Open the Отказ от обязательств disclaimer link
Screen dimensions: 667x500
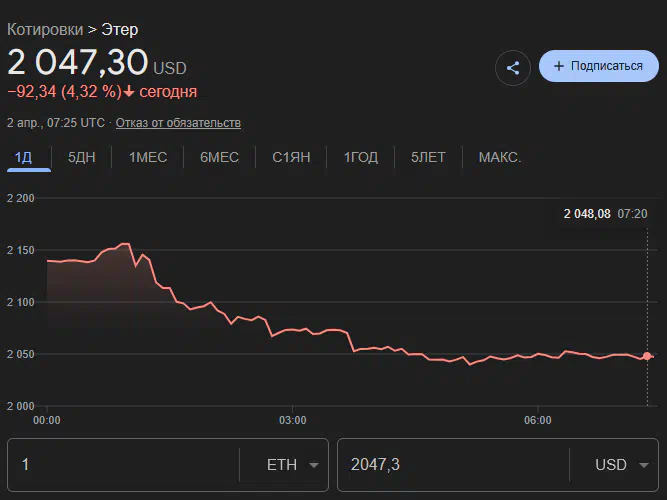pyautogui.click(x=178, y=123)
